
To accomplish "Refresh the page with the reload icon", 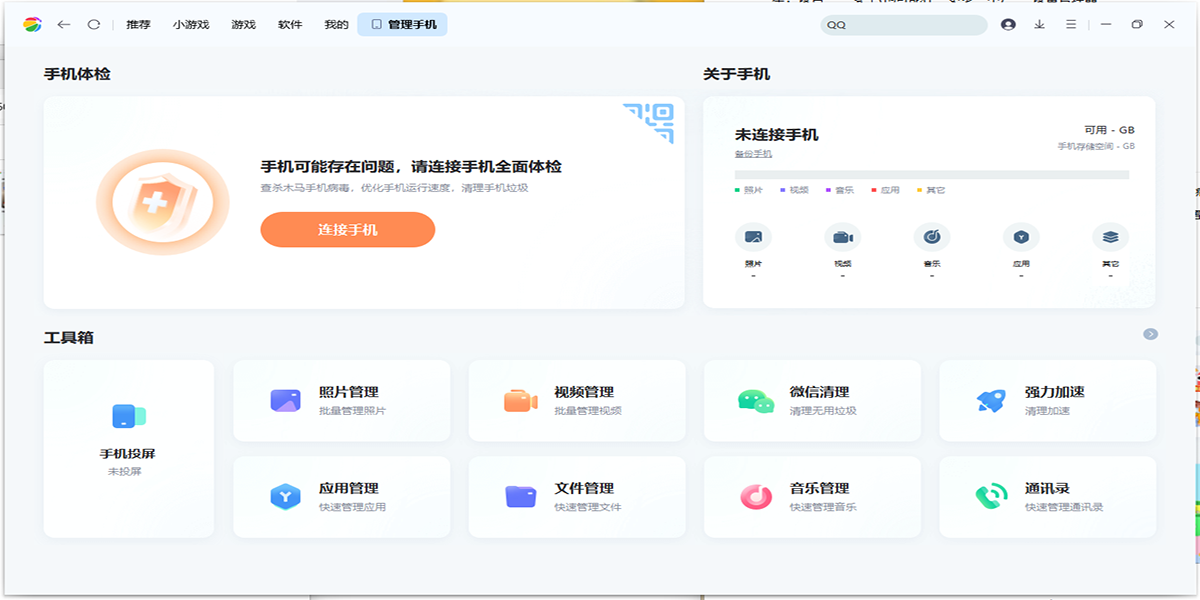I will (94, 24).
